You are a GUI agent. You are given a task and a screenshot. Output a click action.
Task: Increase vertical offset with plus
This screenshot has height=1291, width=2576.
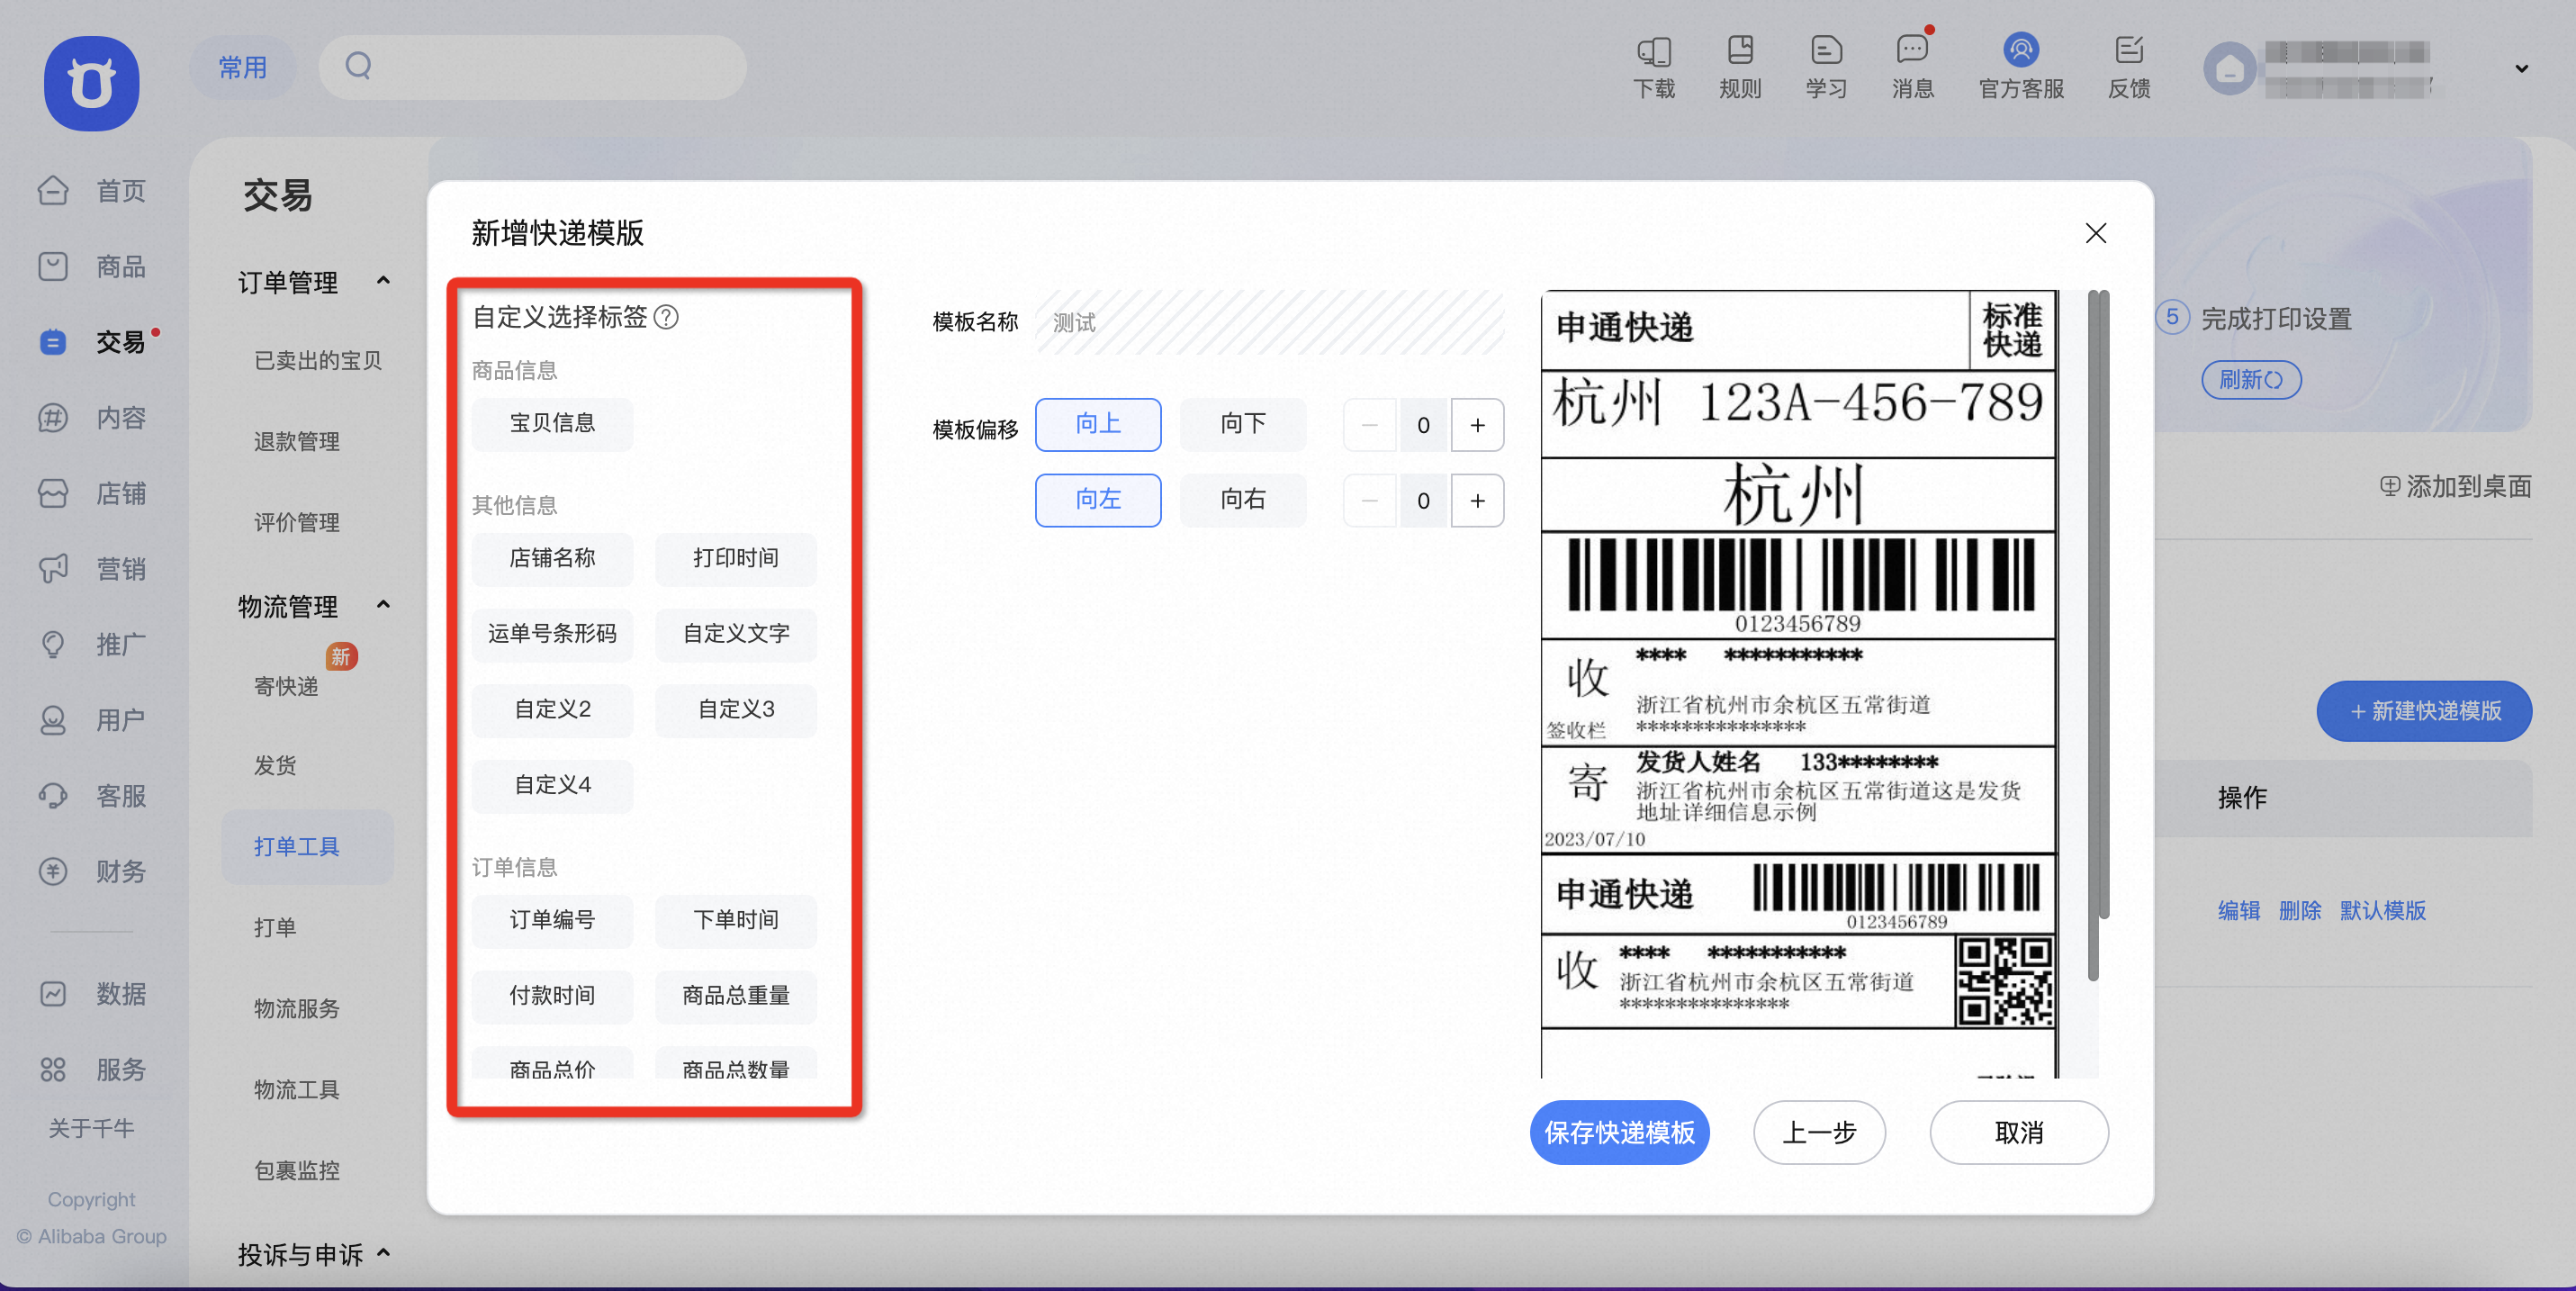click(1477, 425)
